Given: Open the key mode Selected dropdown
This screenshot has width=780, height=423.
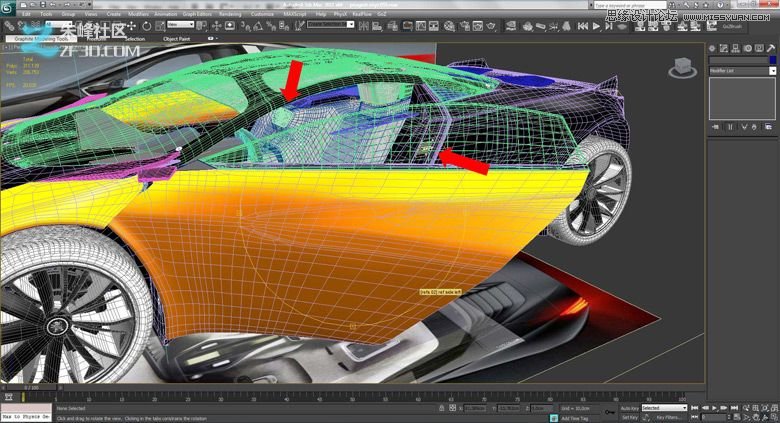Looking at the screenshot, I should point(664,408).
